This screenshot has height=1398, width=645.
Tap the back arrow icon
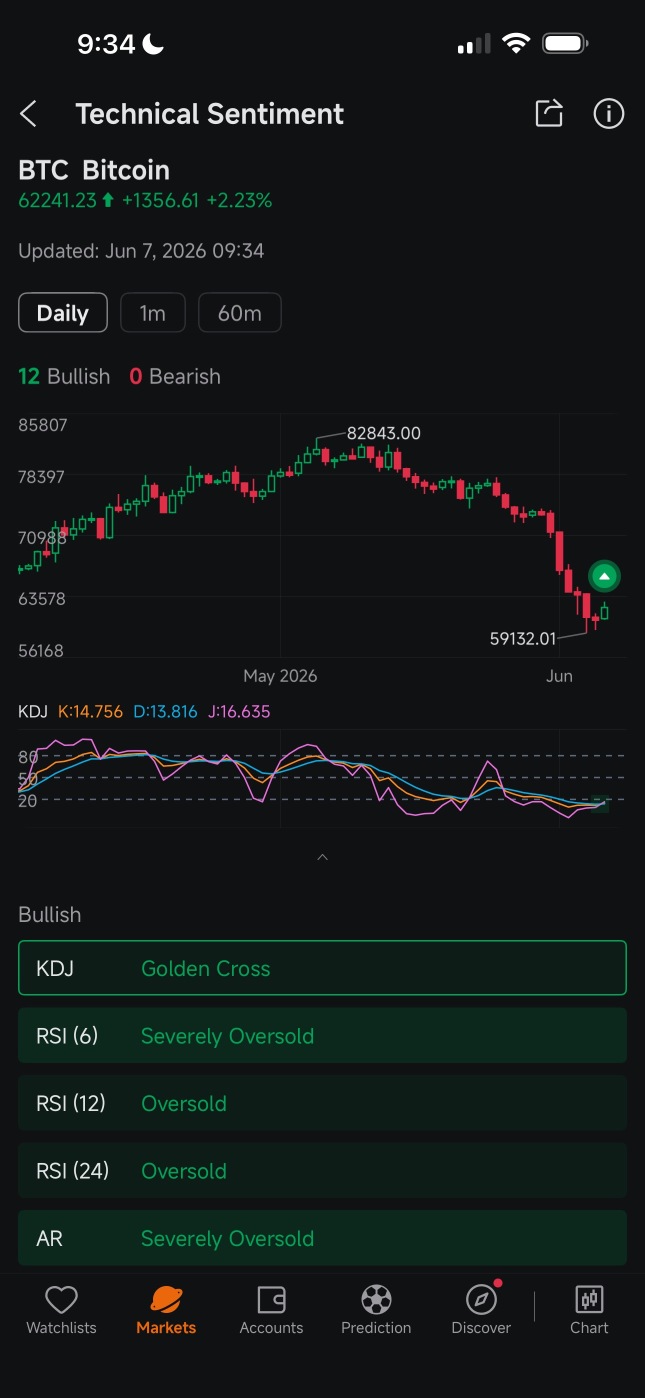28,114
